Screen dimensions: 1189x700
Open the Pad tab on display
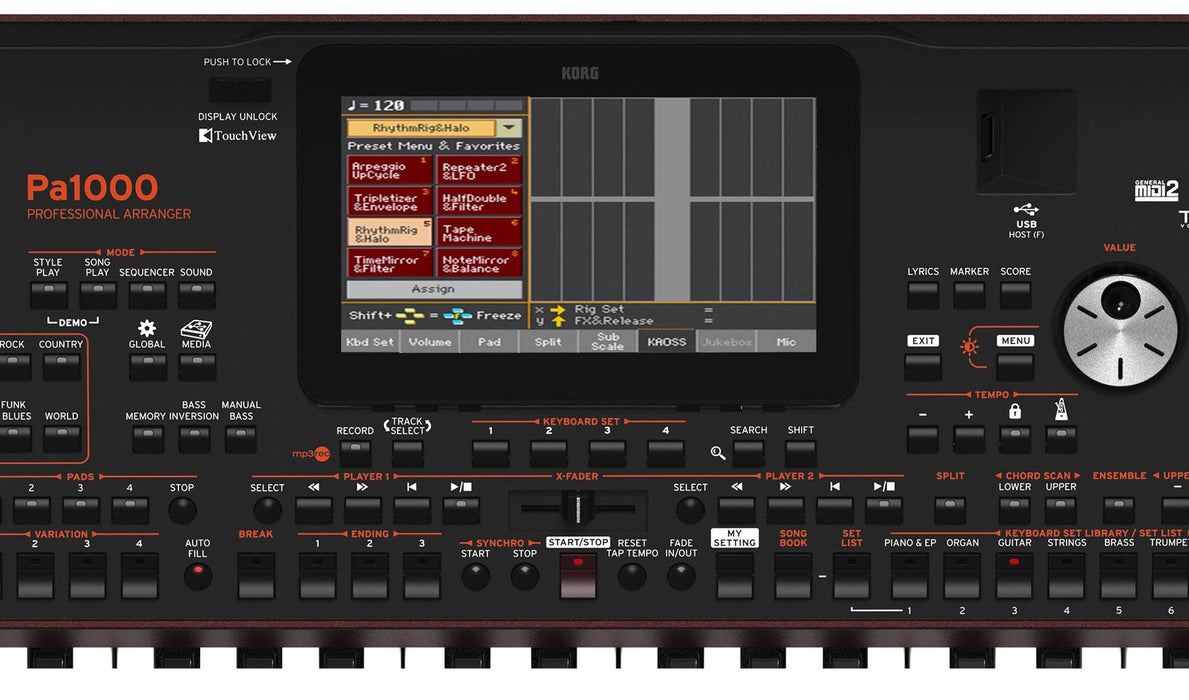(489, 342)
